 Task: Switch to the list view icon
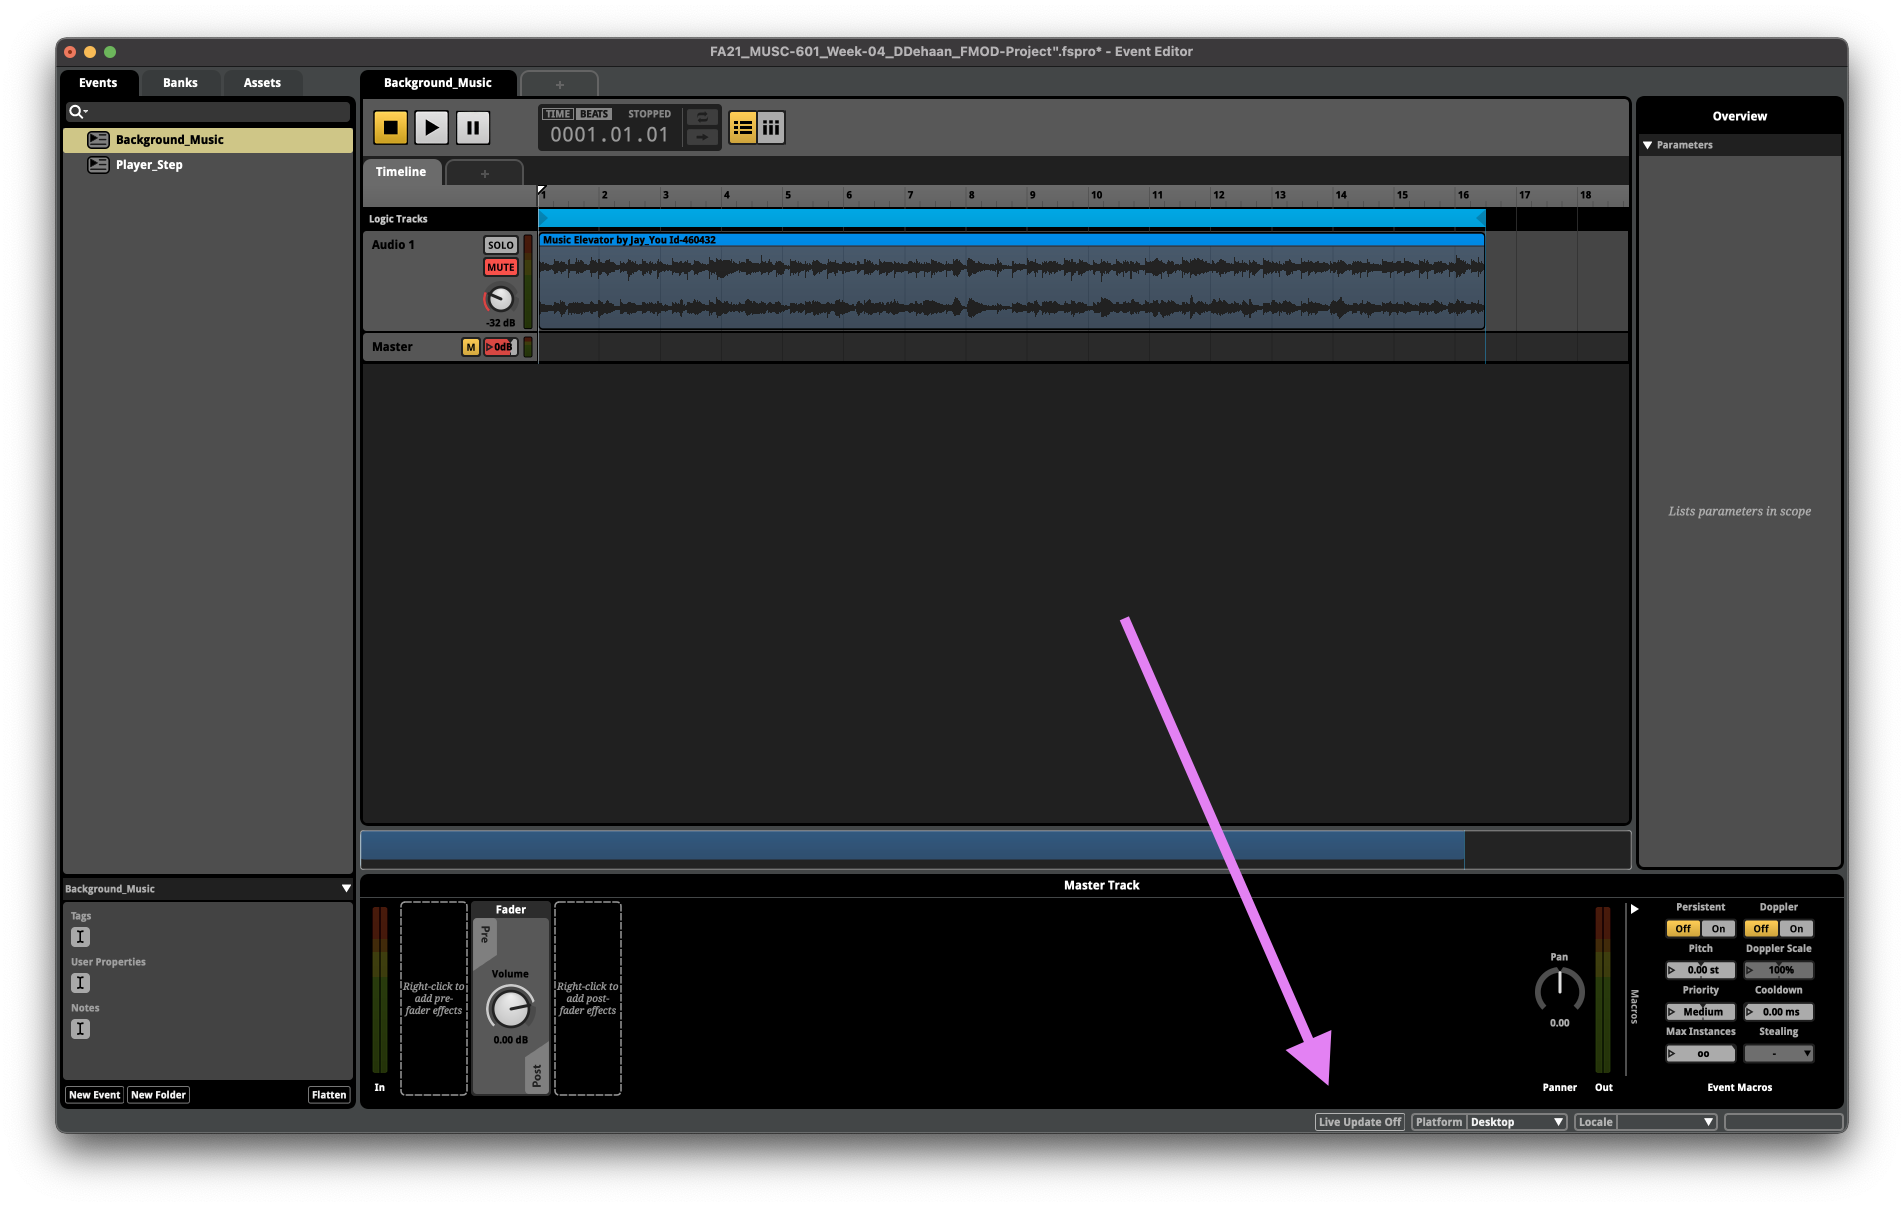[742, 128]
